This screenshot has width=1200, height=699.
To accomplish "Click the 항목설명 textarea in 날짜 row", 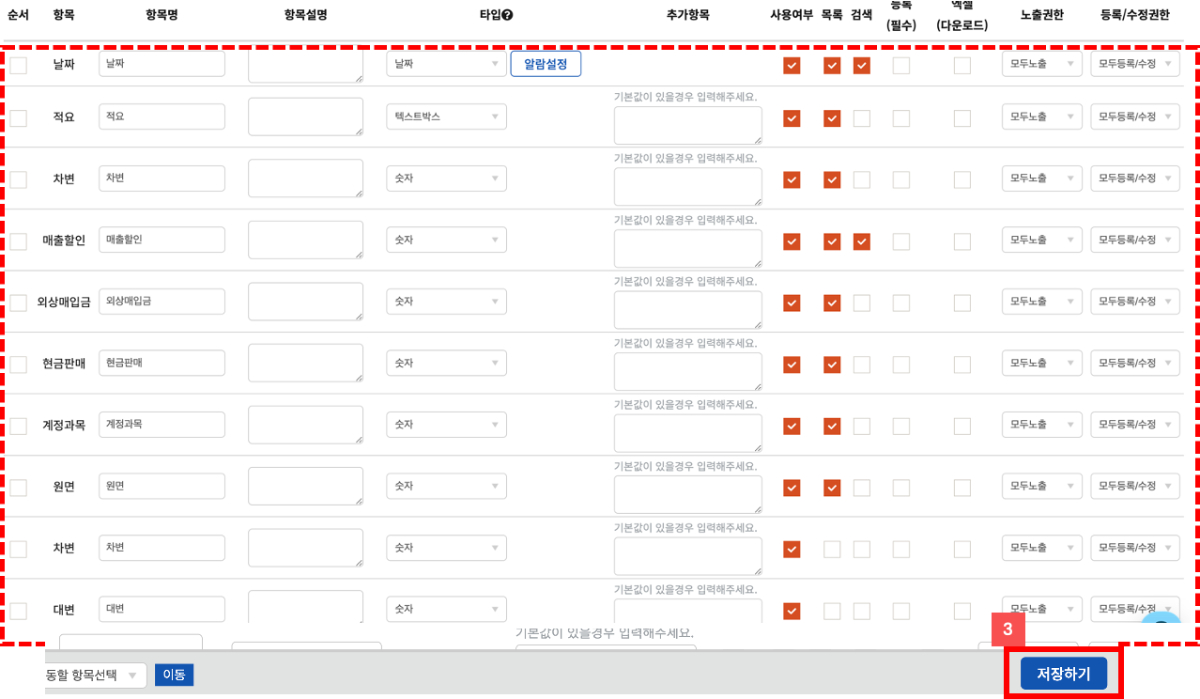I will pyautogui.click(x=306, y=64).
